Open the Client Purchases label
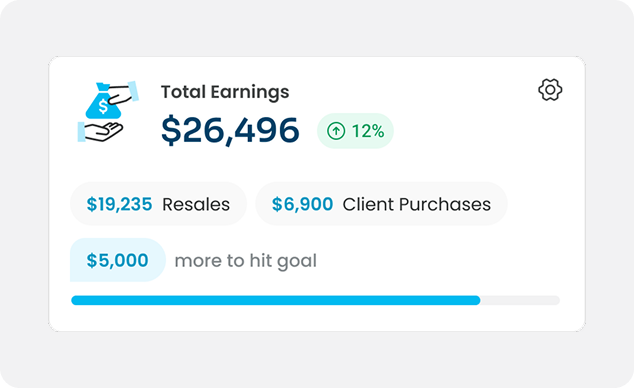 tap(416, 204)
